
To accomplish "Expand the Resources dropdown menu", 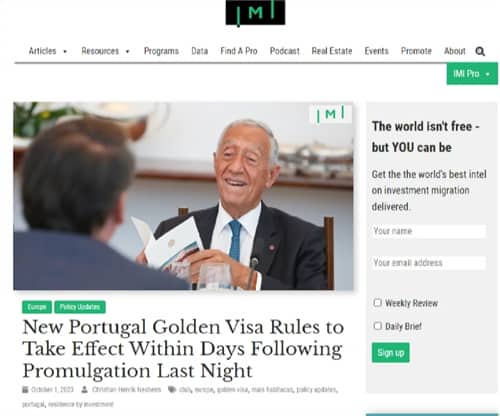I will click(105, 51).
